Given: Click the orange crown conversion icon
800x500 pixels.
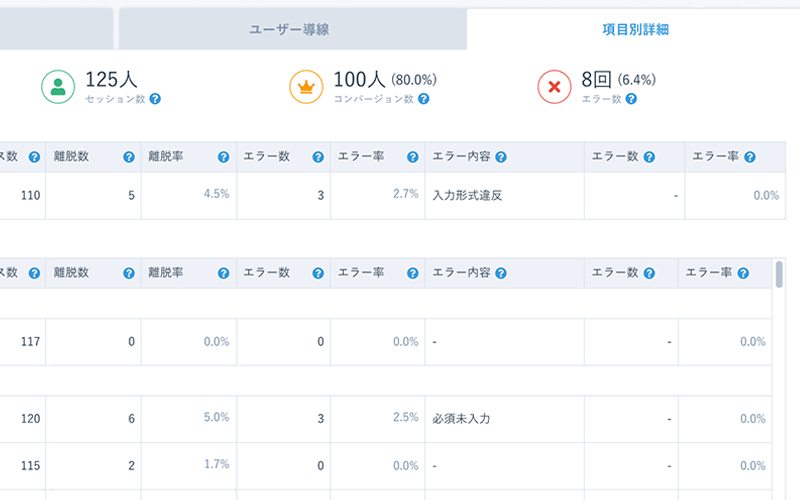Looking at the screenshot, I should (x=306, y=87).
